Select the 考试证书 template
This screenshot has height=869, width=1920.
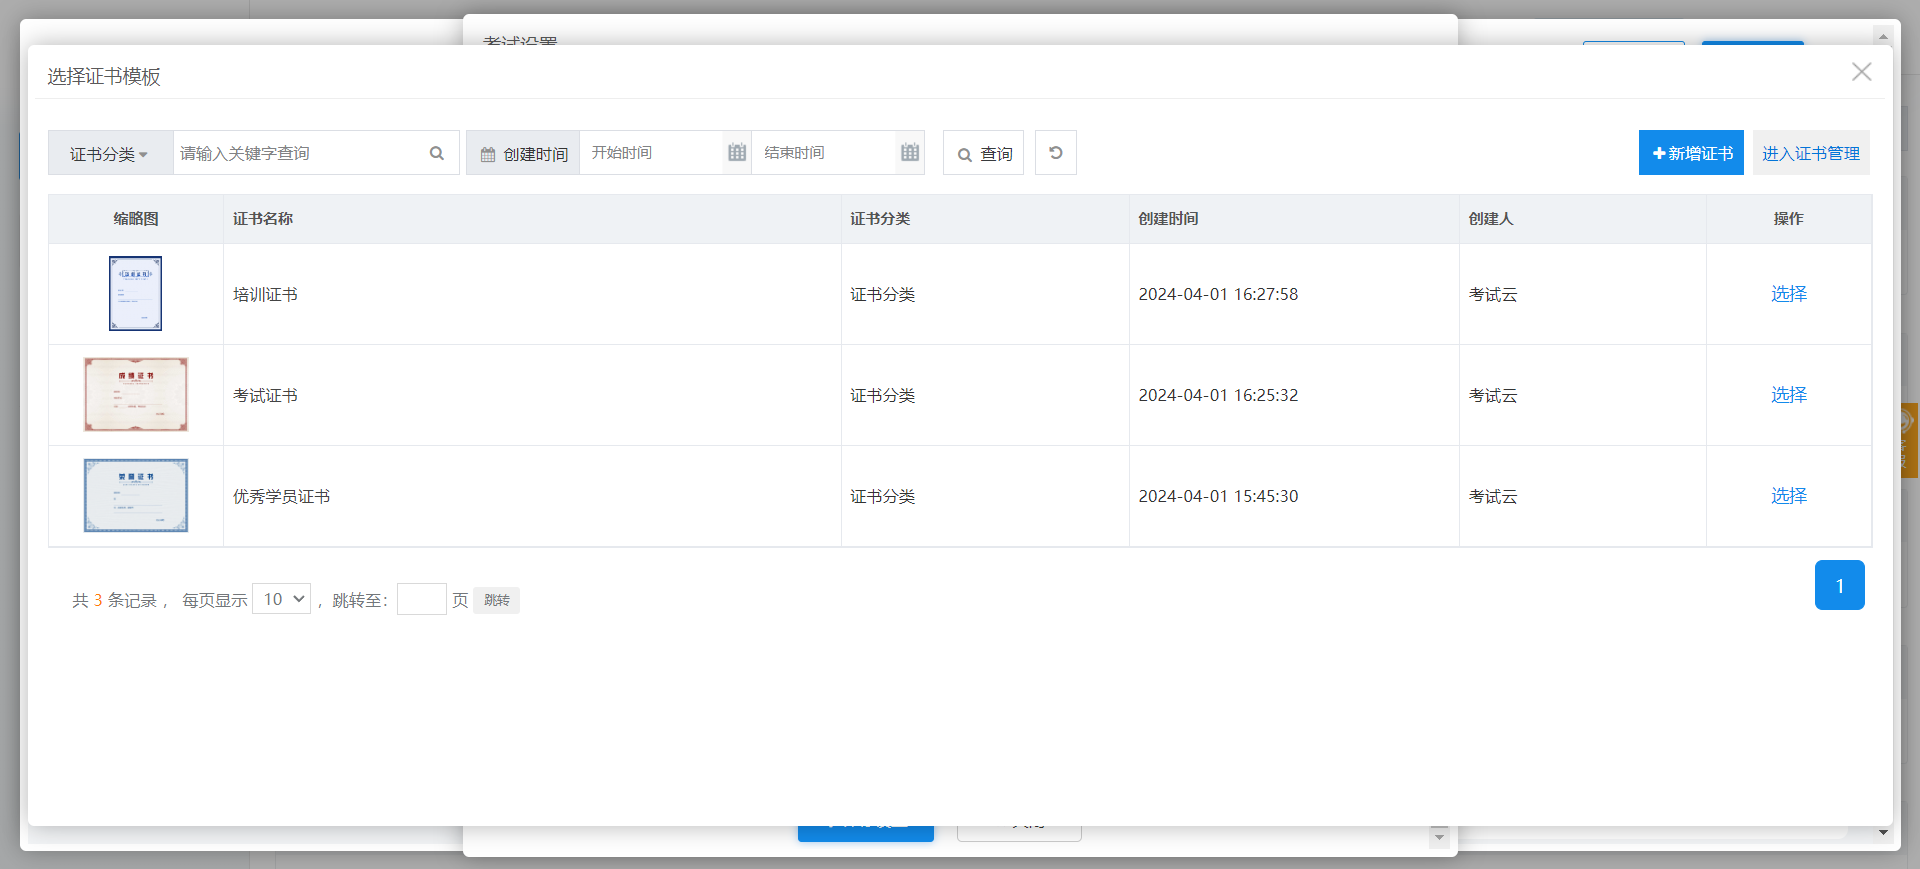tap(1788, 395)
